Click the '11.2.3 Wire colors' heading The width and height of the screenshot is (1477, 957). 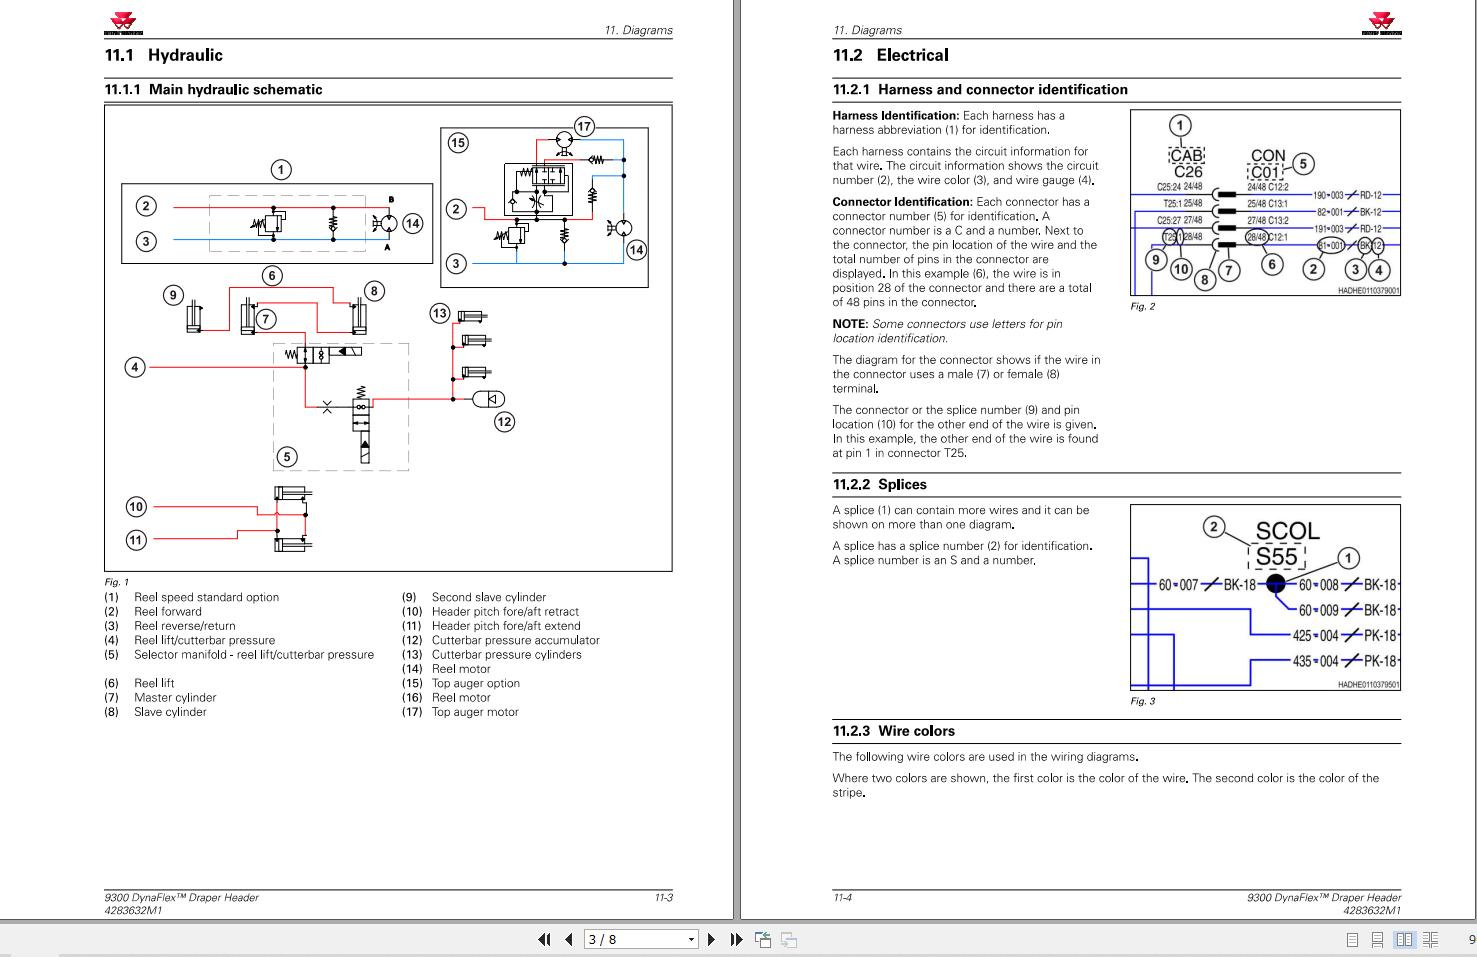coord(894,731)
